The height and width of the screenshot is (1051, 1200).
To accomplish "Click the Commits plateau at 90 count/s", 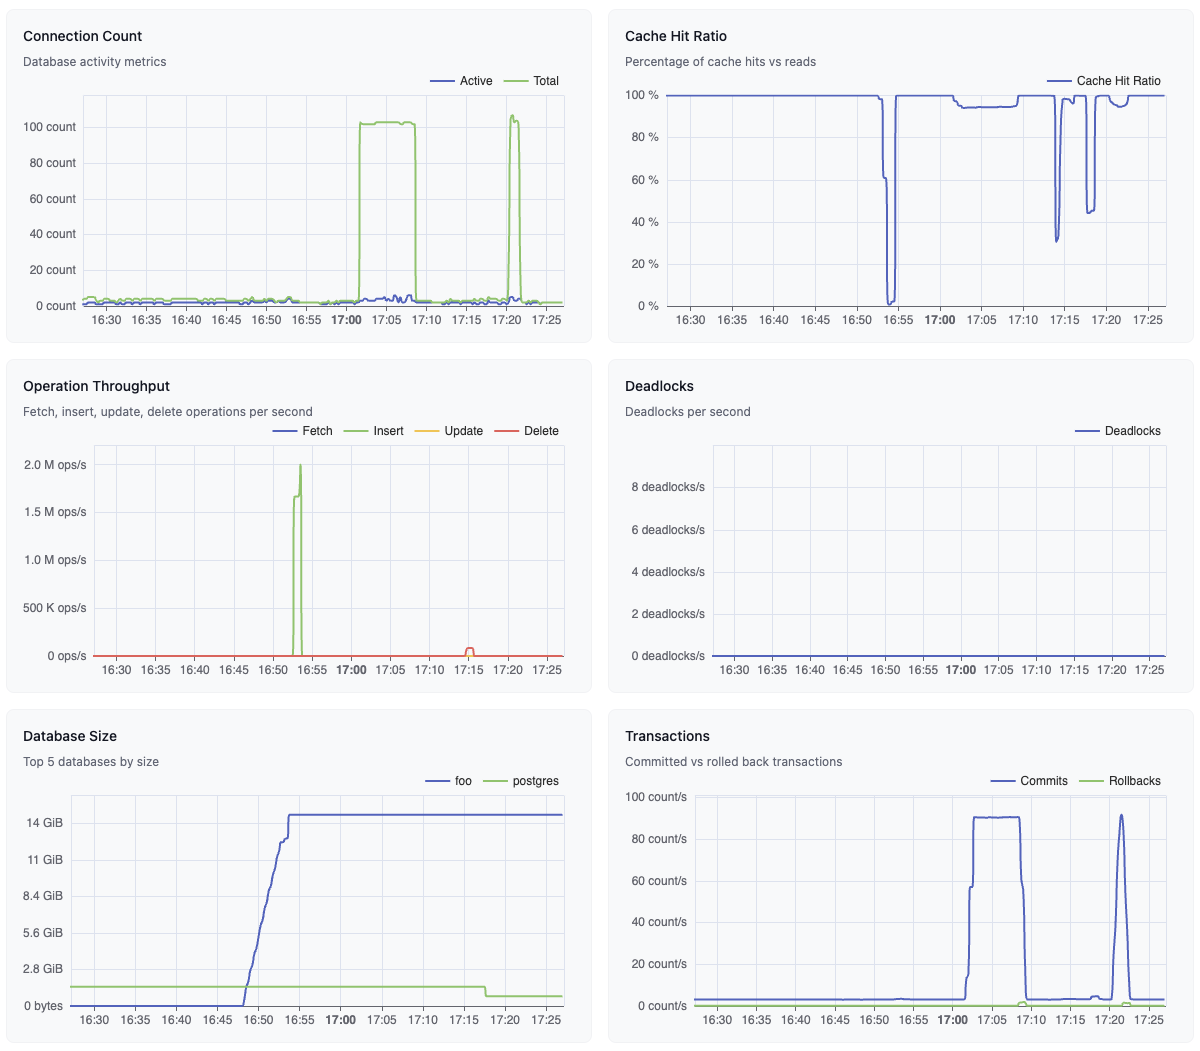I will tap(996, 817).
